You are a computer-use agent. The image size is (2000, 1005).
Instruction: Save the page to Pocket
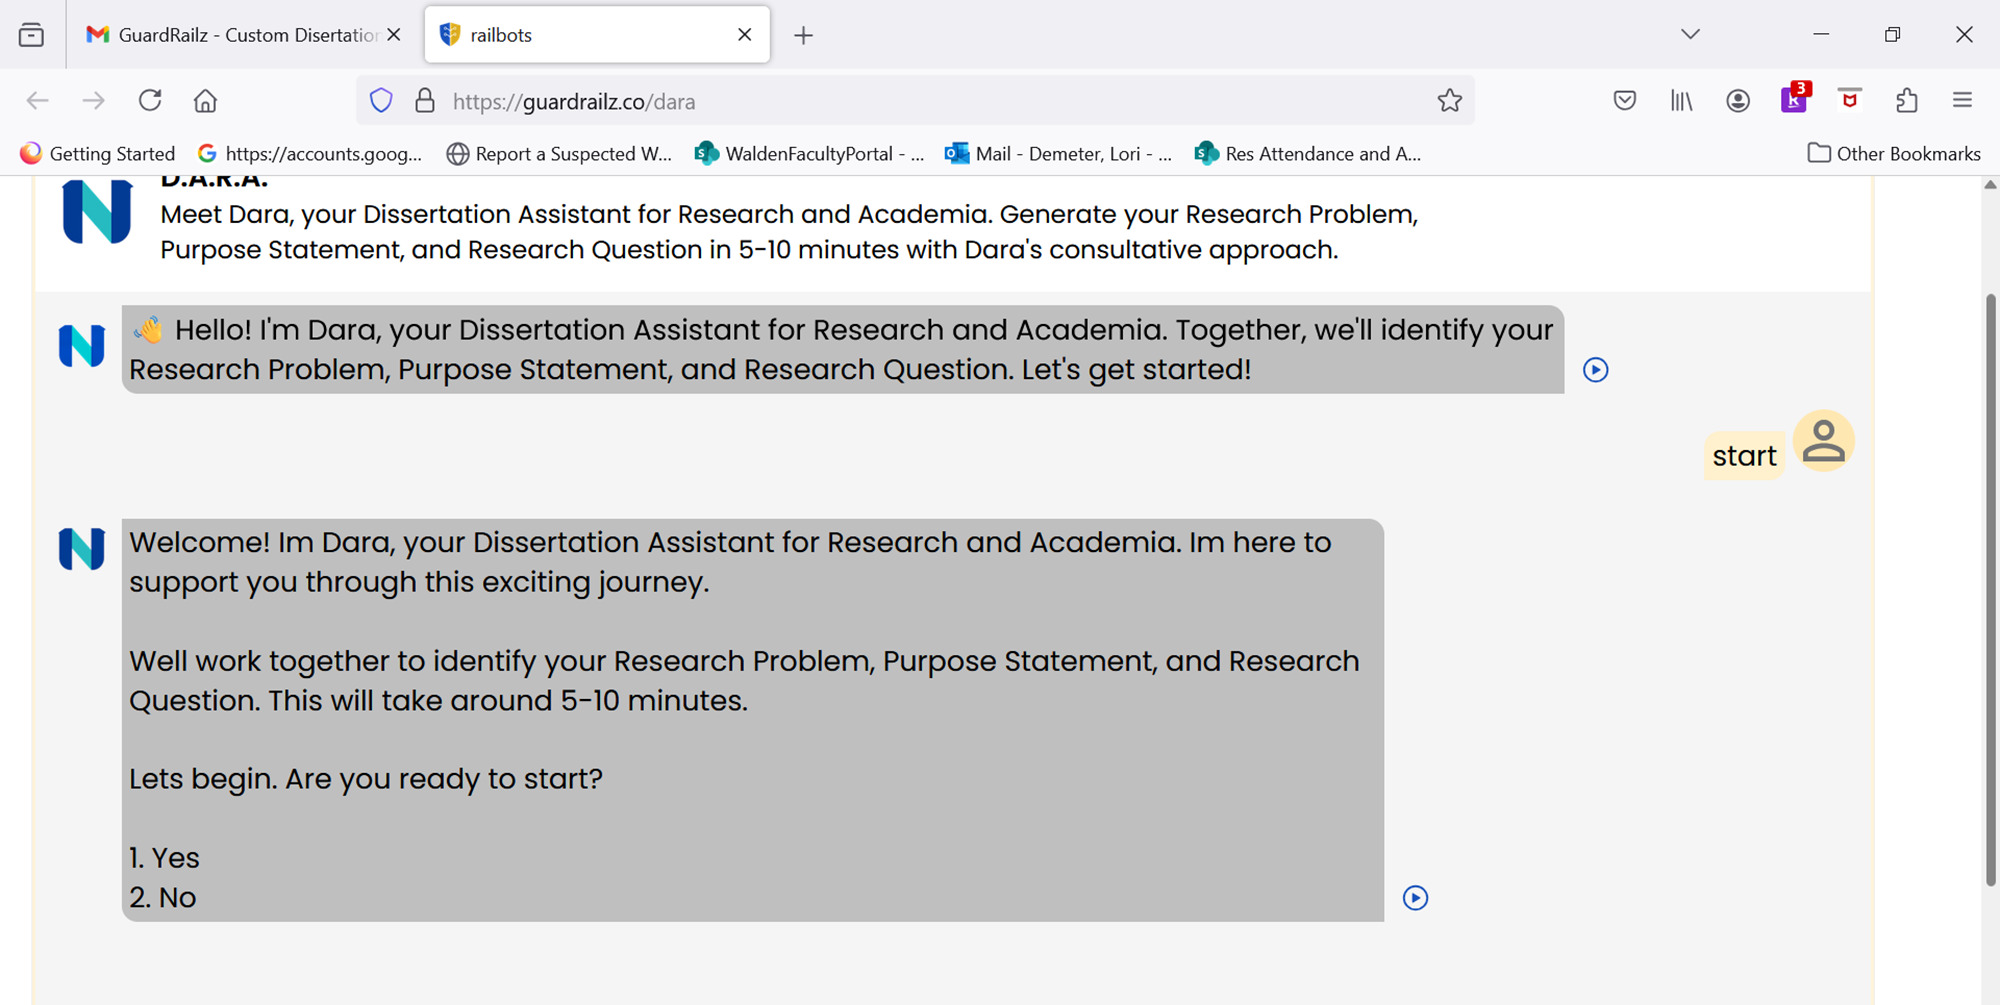1624,100
